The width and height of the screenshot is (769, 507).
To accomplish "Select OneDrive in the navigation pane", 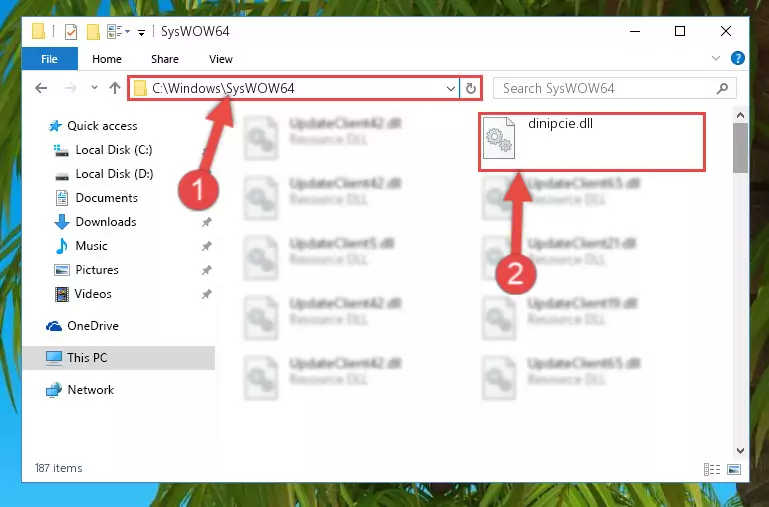I will (x=93, y=326).
